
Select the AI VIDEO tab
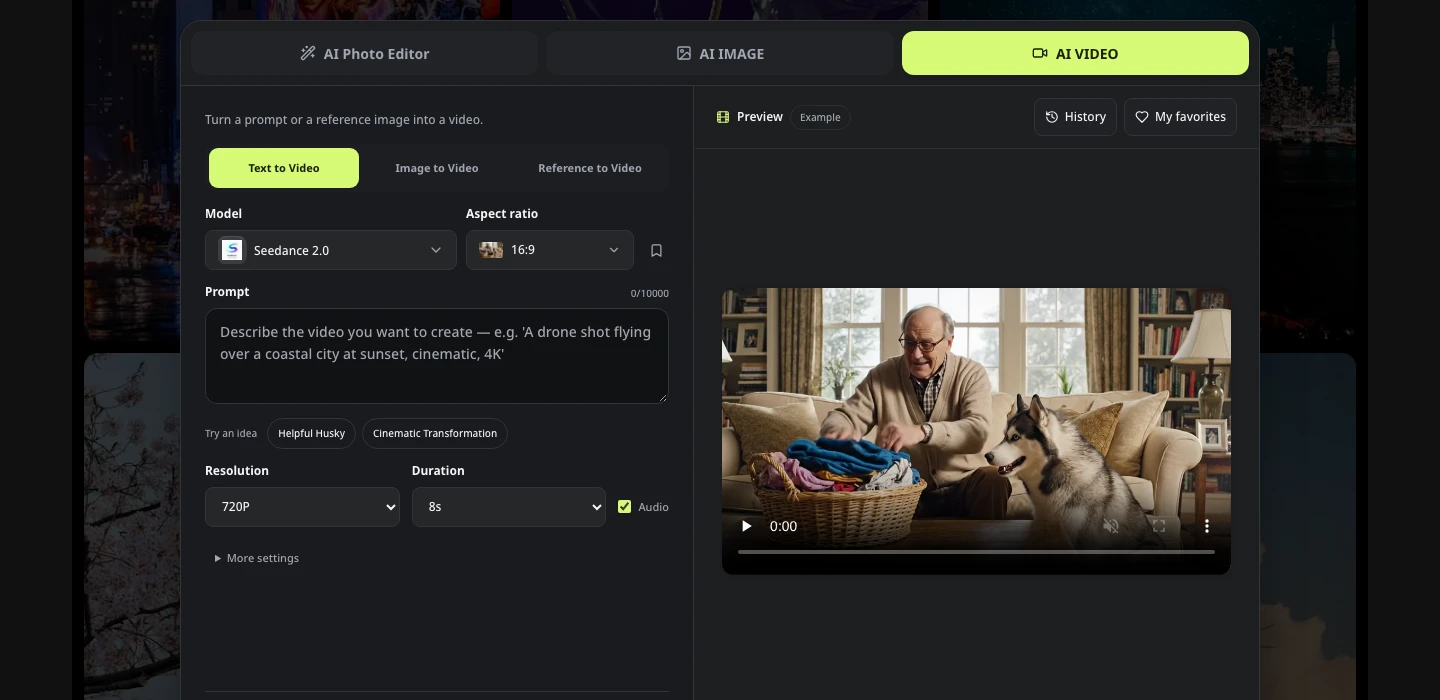(1075, 53)
